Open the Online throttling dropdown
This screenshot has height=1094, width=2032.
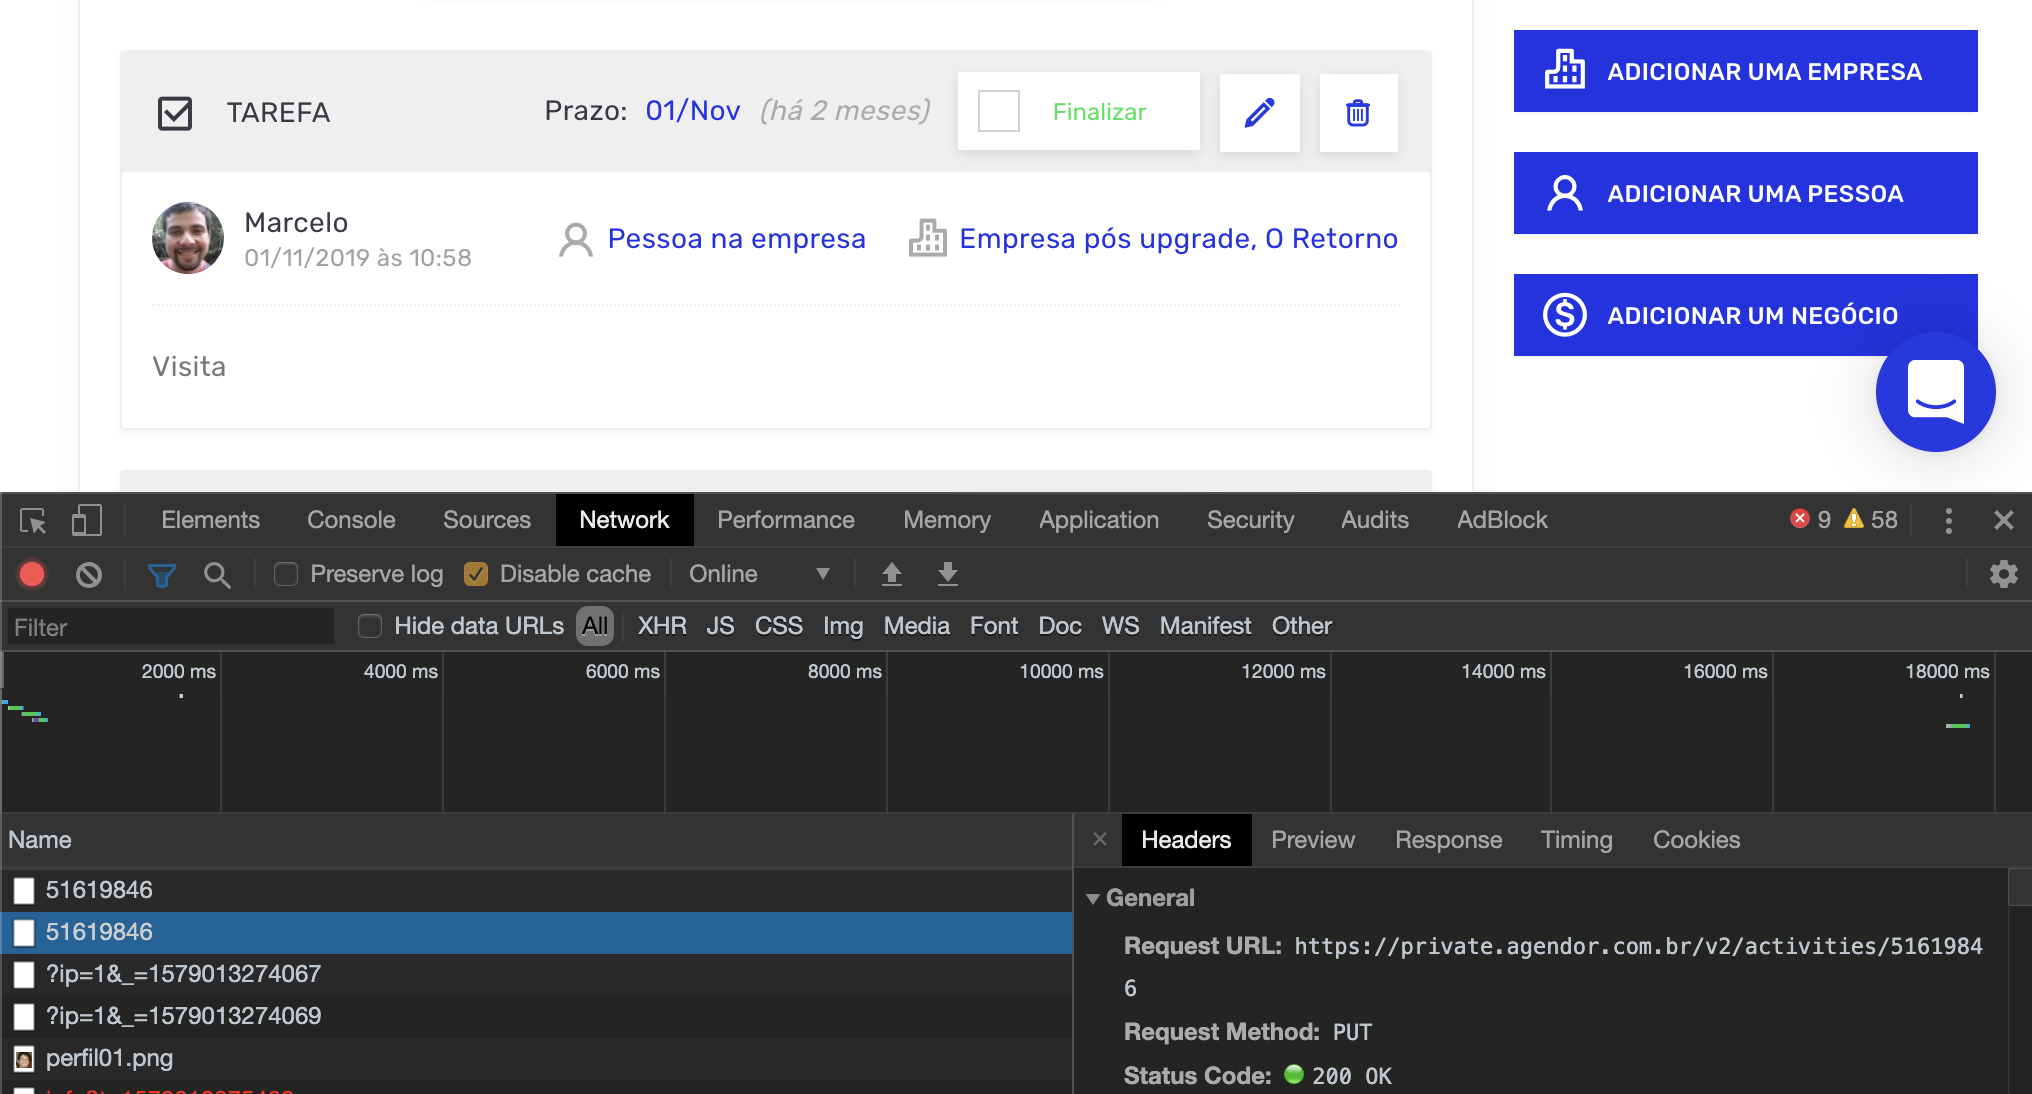pyautogui.click(x=759, y=574)
